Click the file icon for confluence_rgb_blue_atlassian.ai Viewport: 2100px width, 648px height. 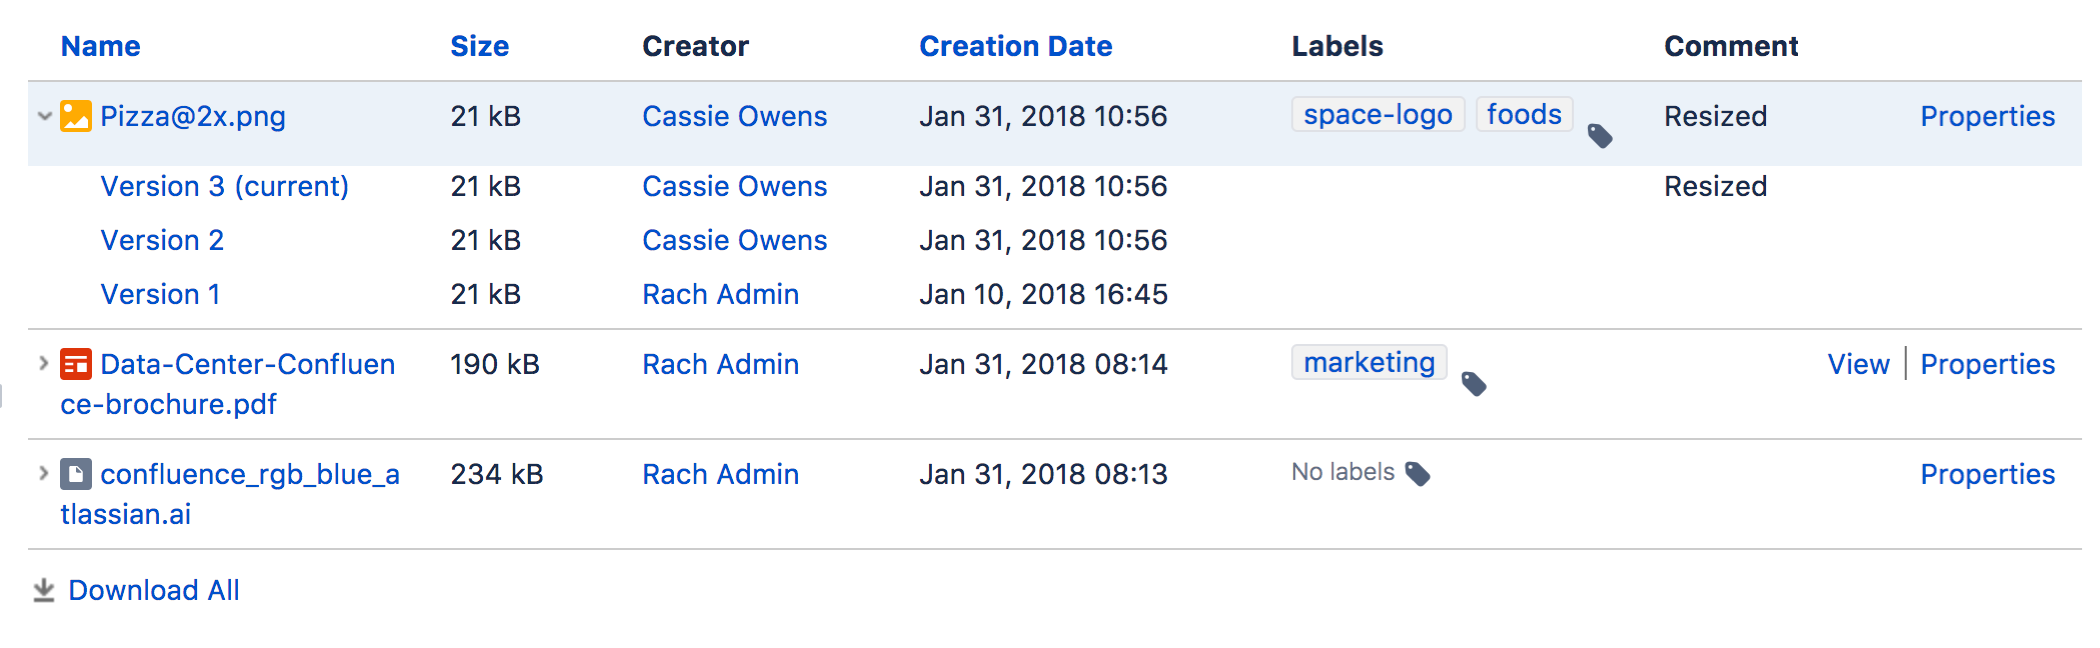(x=76, y=474)
